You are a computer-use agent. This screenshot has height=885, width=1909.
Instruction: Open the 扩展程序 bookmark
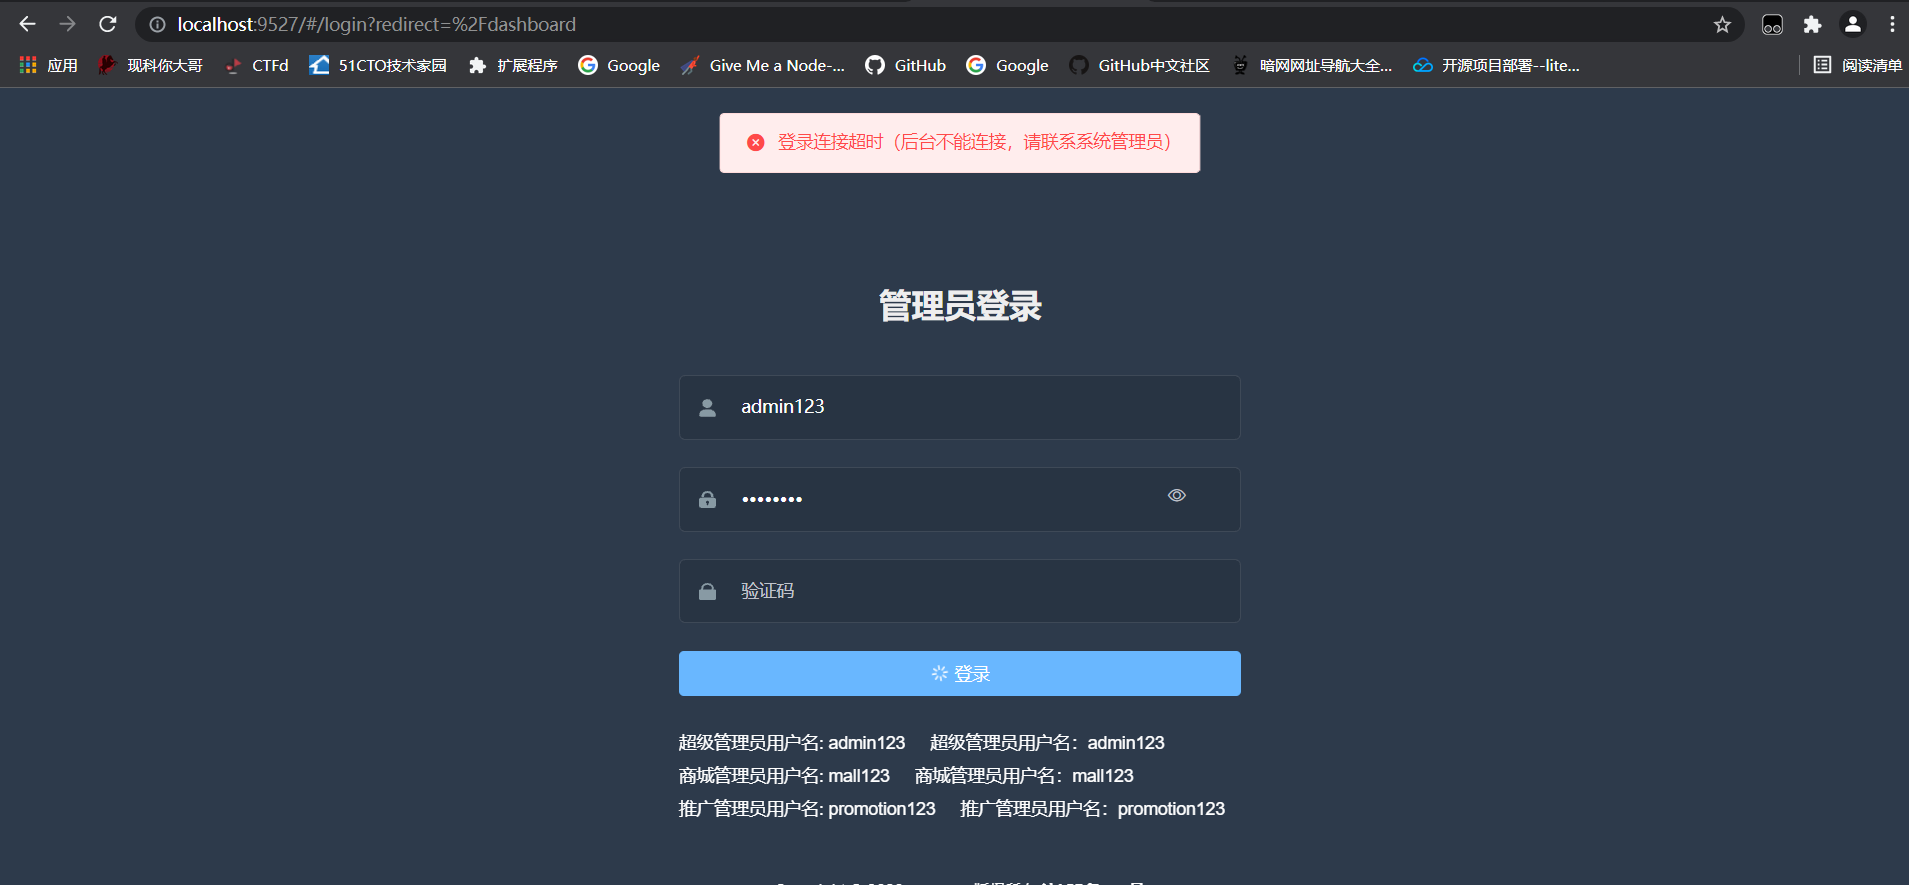(x=513, y=65)
